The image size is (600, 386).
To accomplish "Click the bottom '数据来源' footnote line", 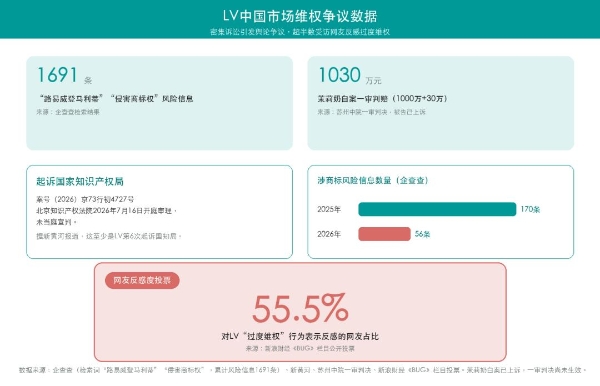I will tap(302, 370).
